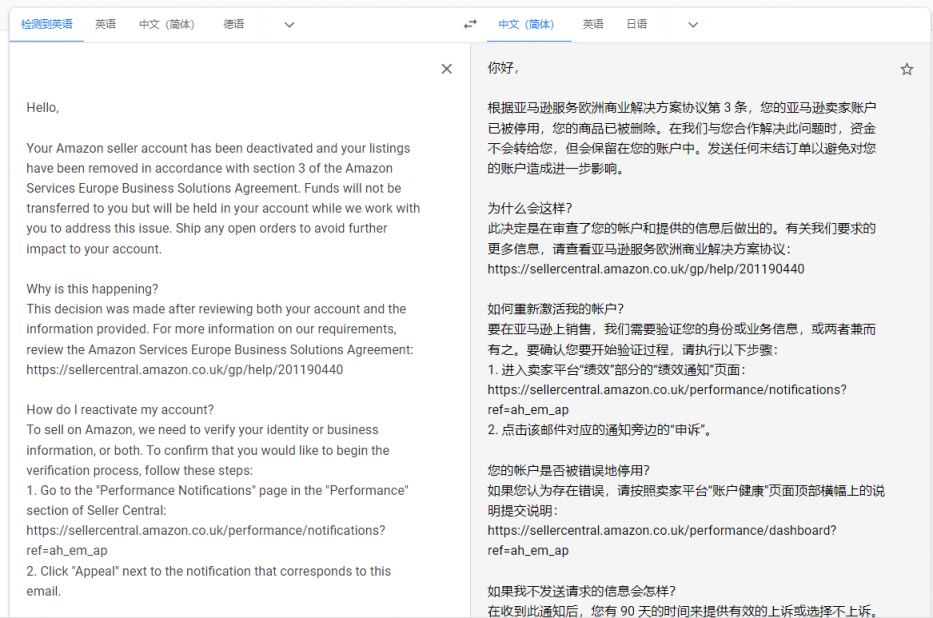This screenshot has width=933, height=618.
Task: Click the 你好 greeting in translation
Action: [x=503, y=68]
